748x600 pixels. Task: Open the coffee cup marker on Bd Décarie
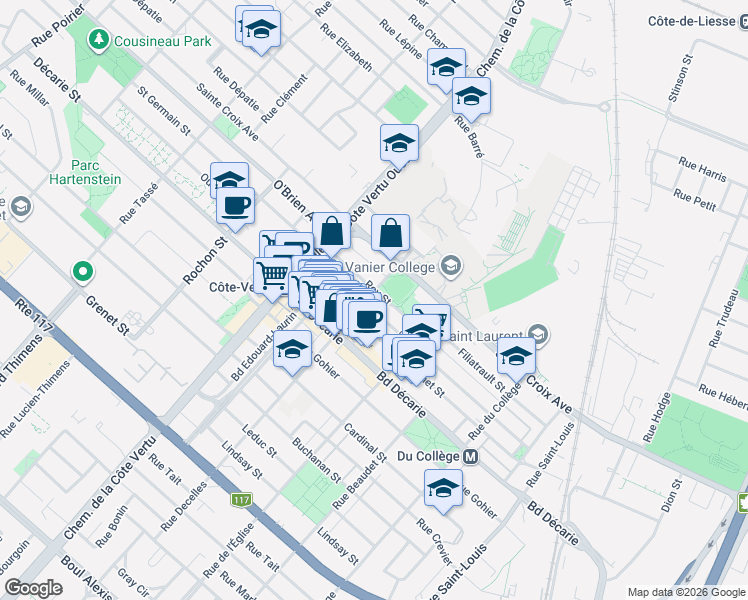[x=367, y=323]
